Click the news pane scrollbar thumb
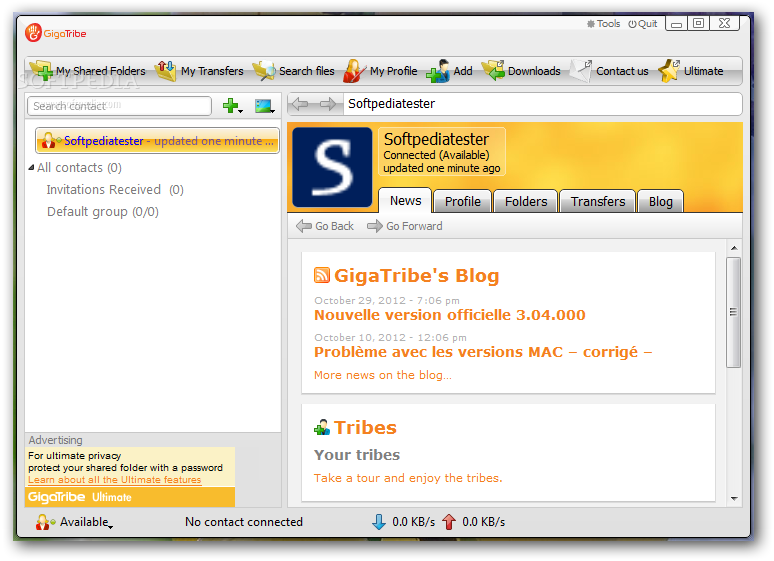Image resolution: width=774 pixels, height=561 pixels. tap(734, 312)
